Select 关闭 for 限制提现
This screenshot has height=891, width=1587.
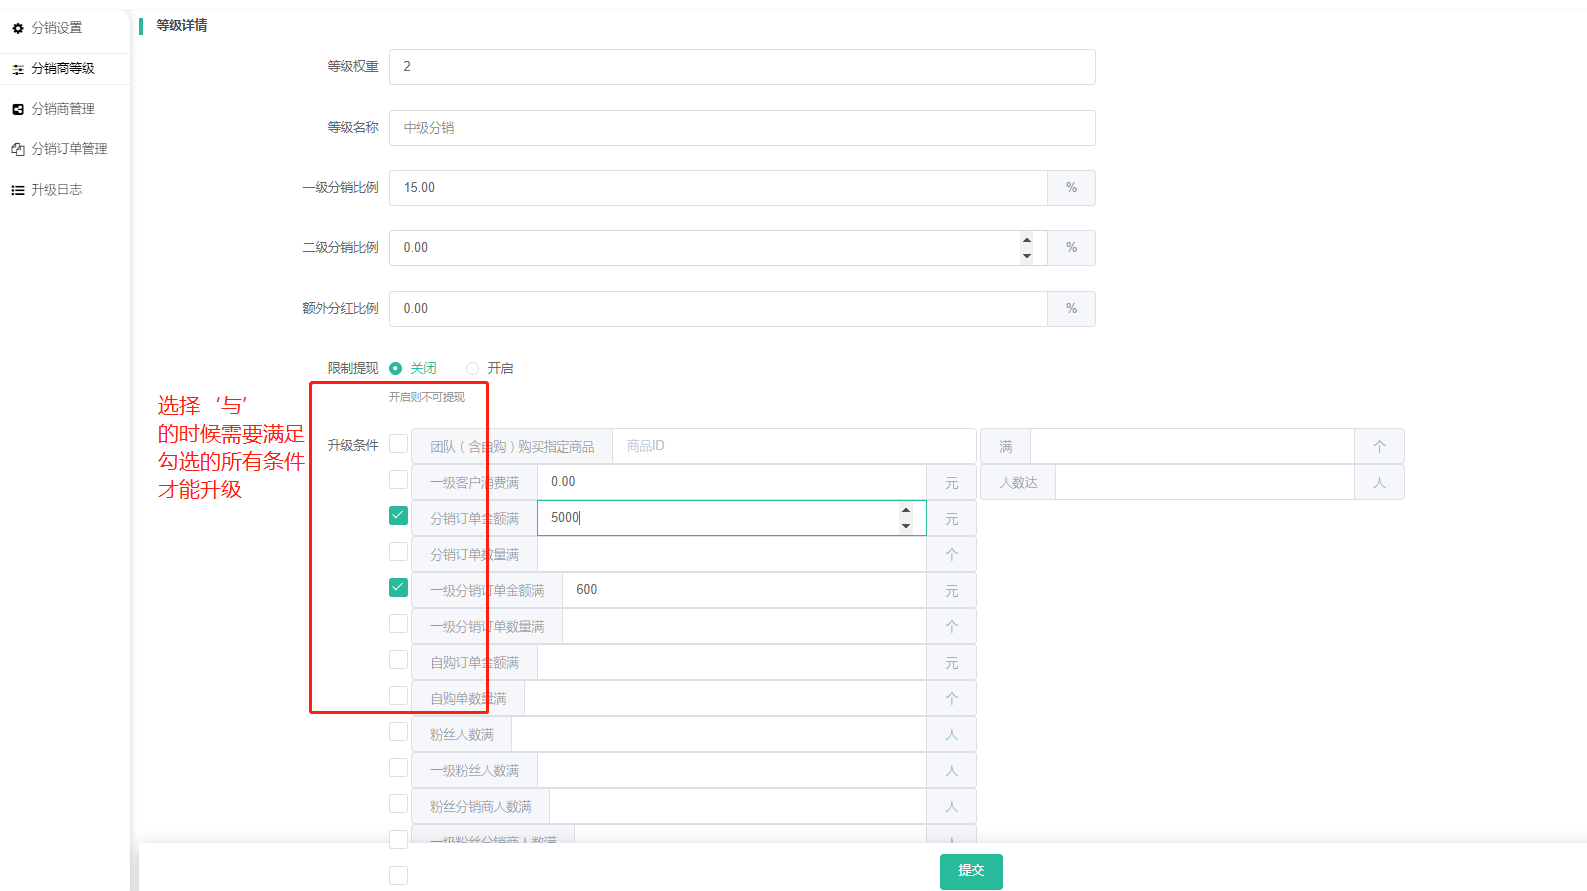click(396, 368)
